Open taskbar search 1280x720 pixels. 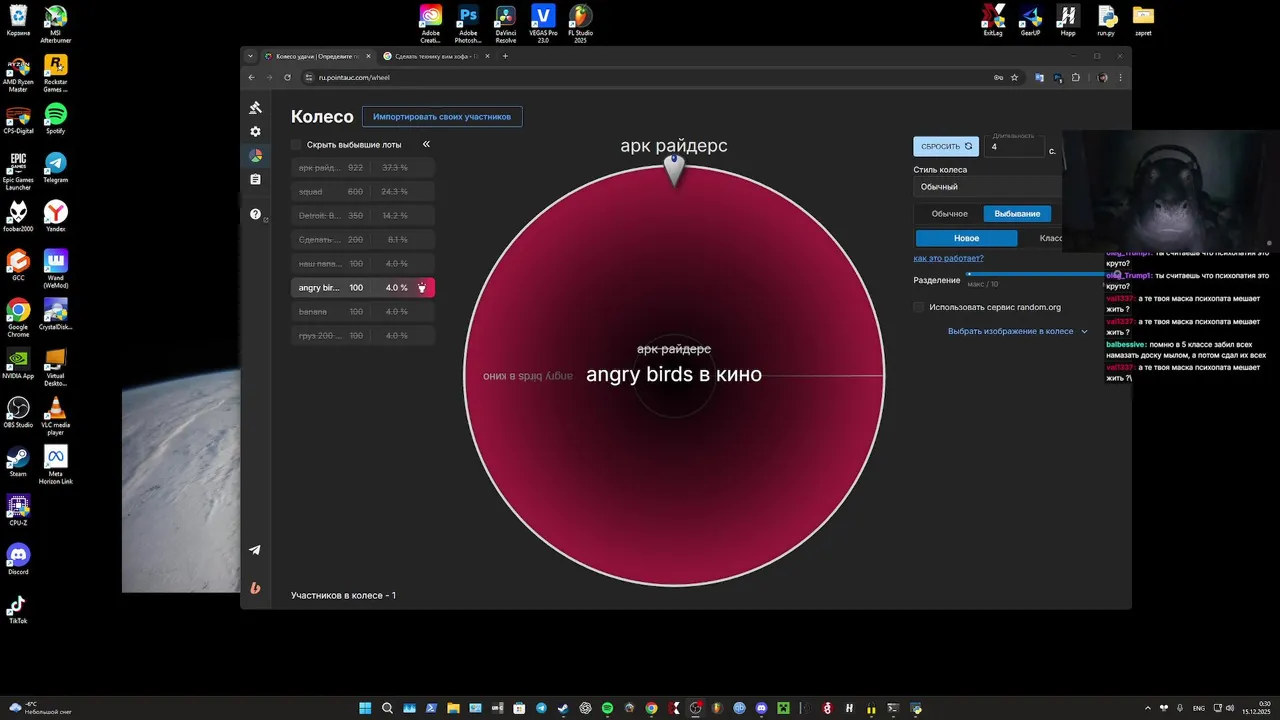(x=387, y=708)
